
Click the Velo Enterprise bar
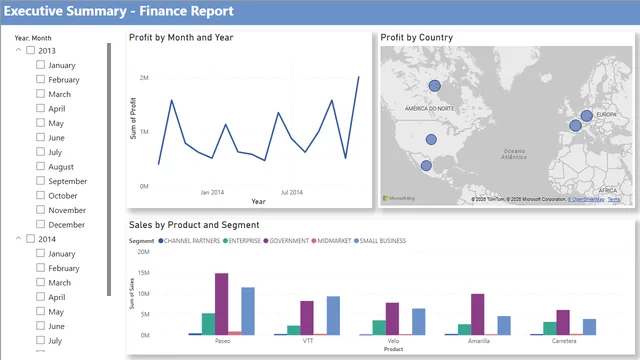(x=379, y=328)
